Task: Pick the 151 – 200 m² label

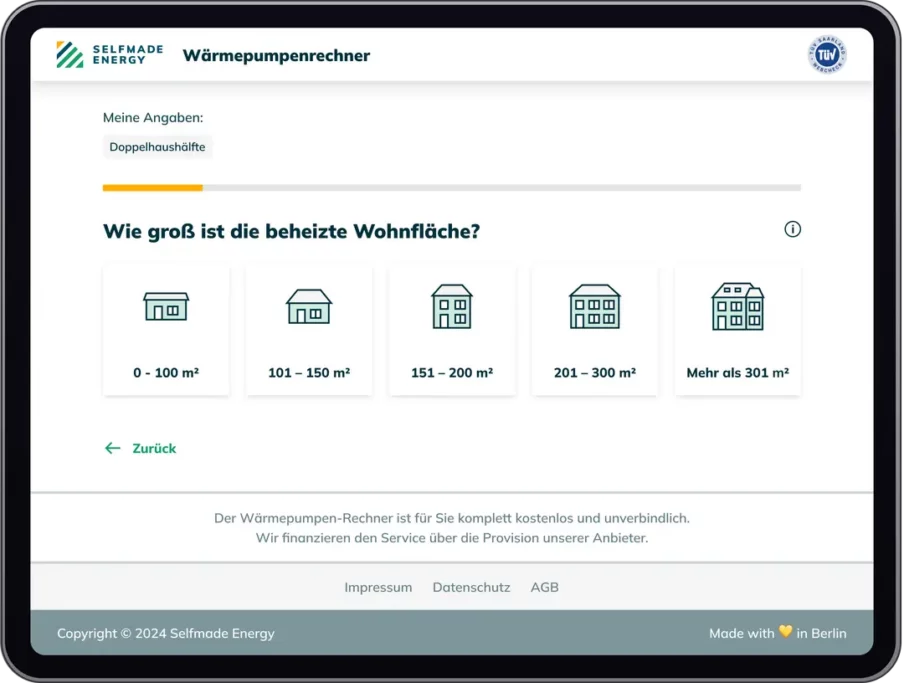Action: pyautogui.click(x=452, y=373)
